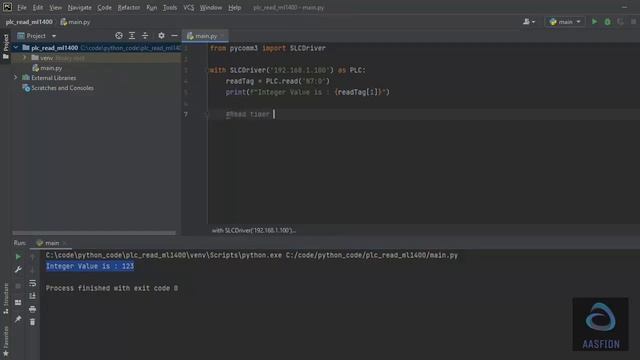Click Project panel horizontal scrollbar
The width and height of the screenshot is (640, 360).
point(94,233)
